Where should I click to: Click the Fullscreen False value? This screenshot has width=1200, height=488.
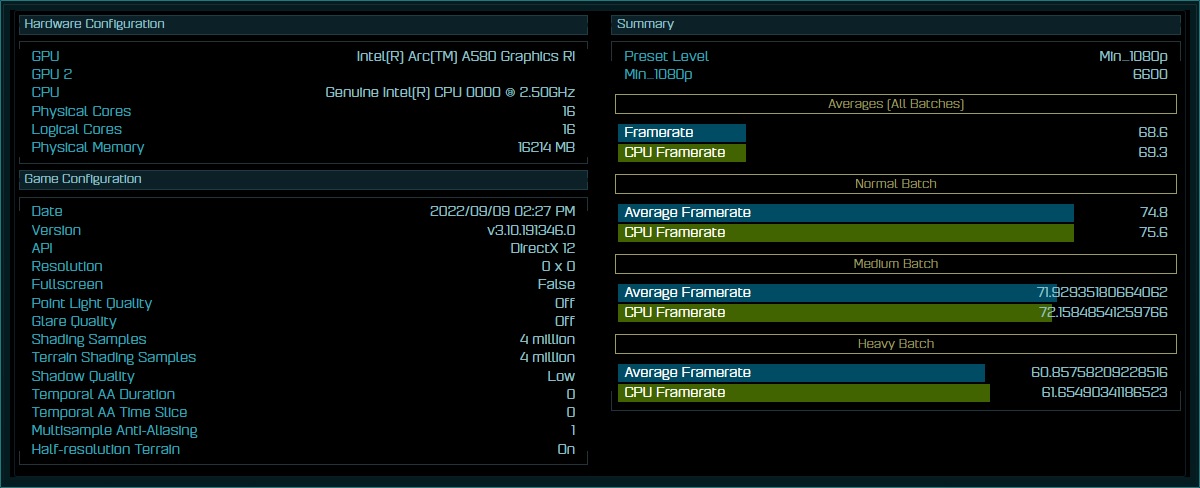click(x=556, y=285)
